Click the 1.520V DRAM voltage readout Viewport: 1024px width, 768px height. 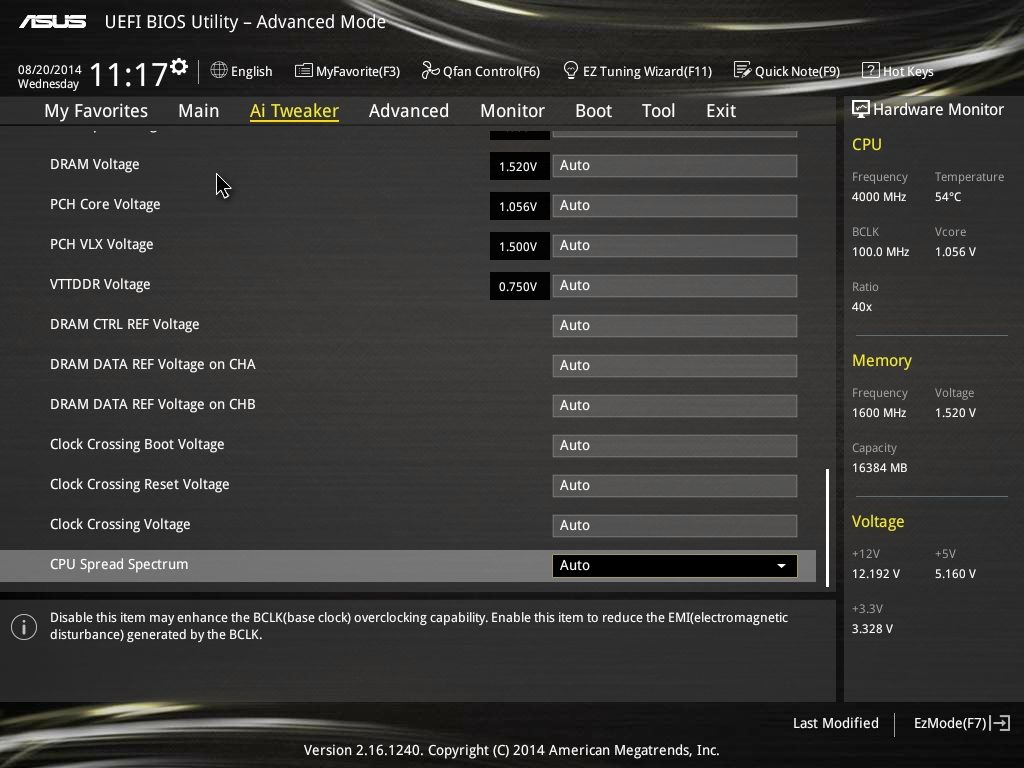tap(519, 167)
